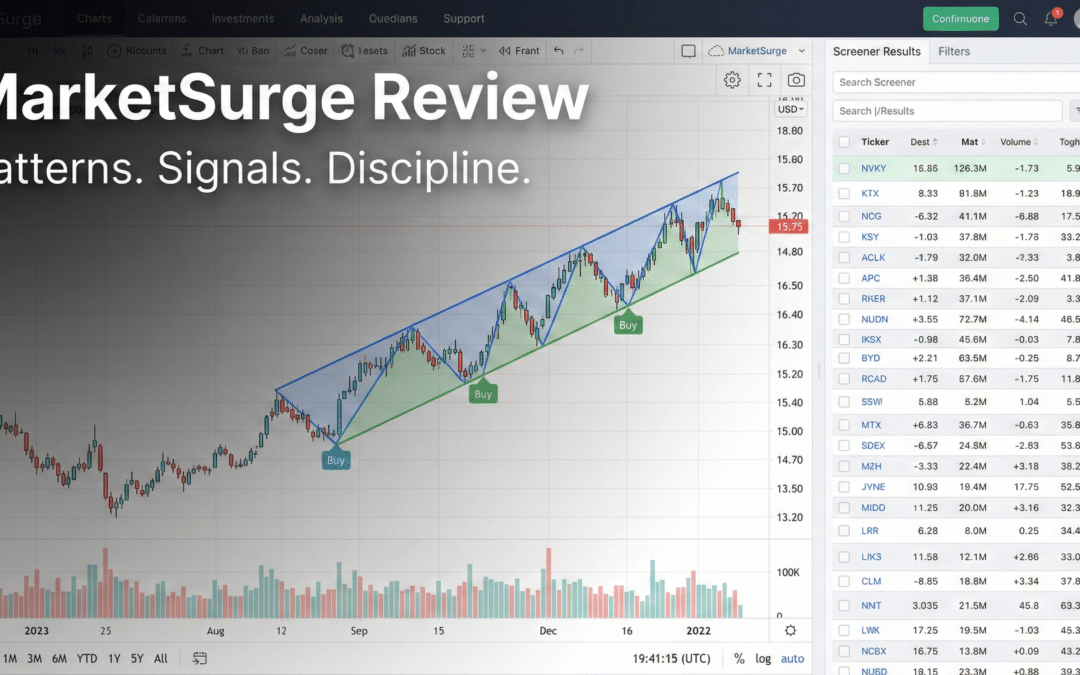1080x675 pixels.
Task: Toggle auto scale mode
Action: pos(792,658)
